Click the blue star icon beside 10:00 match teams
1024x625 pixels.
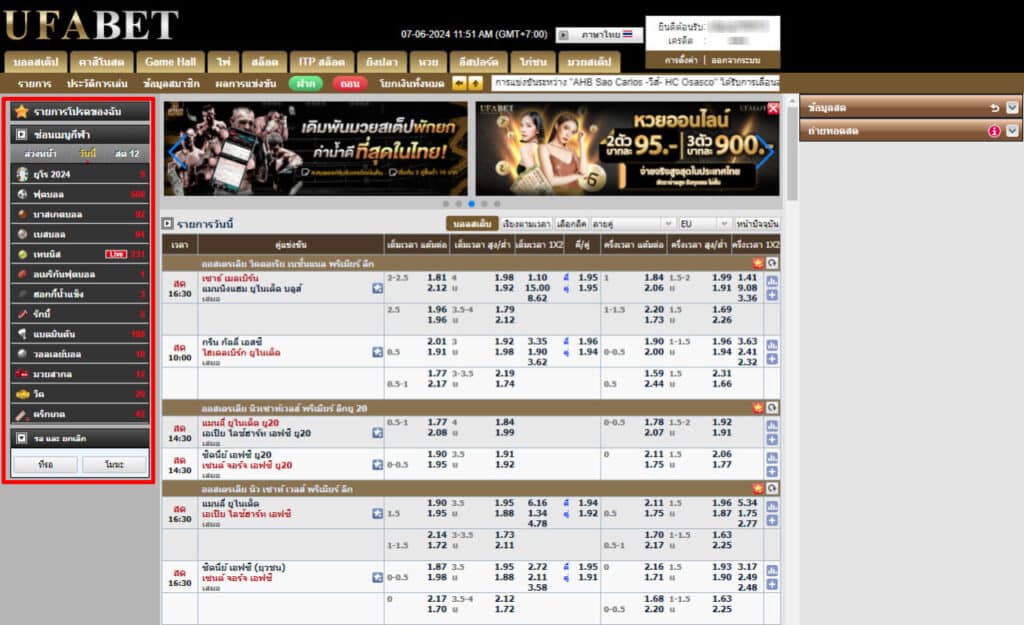click(x=377, y=352)
